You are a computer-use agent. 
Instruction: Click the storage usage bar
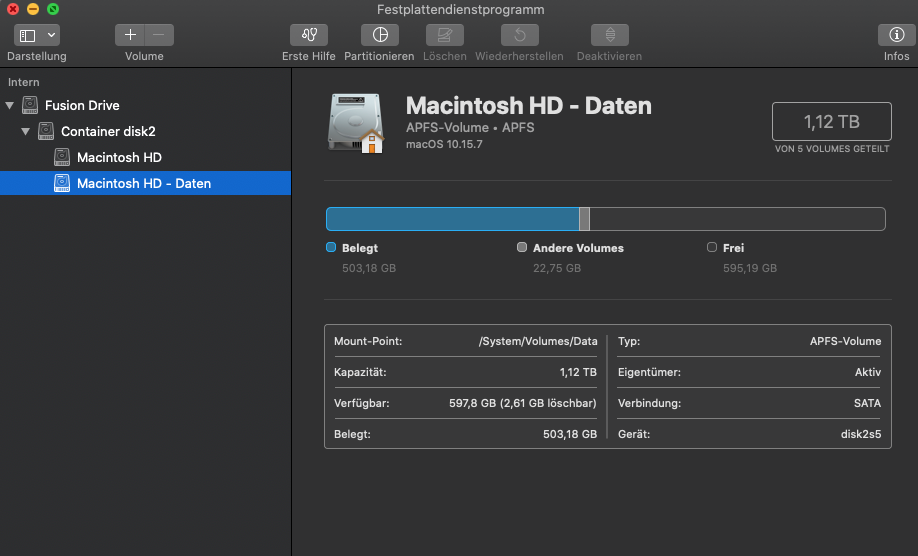[605, 219]
